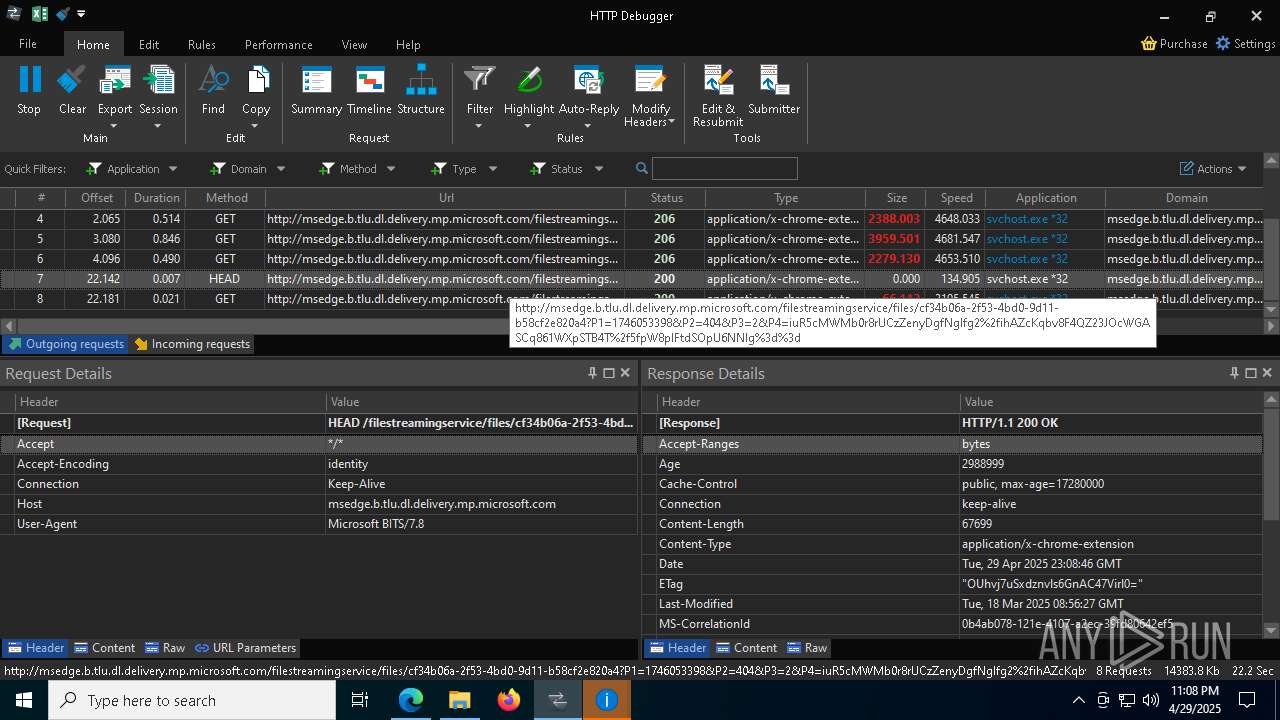Open Microsoft Edge from the taskbar
Viewport: 1280px width, 720px height.
(411, 700)
